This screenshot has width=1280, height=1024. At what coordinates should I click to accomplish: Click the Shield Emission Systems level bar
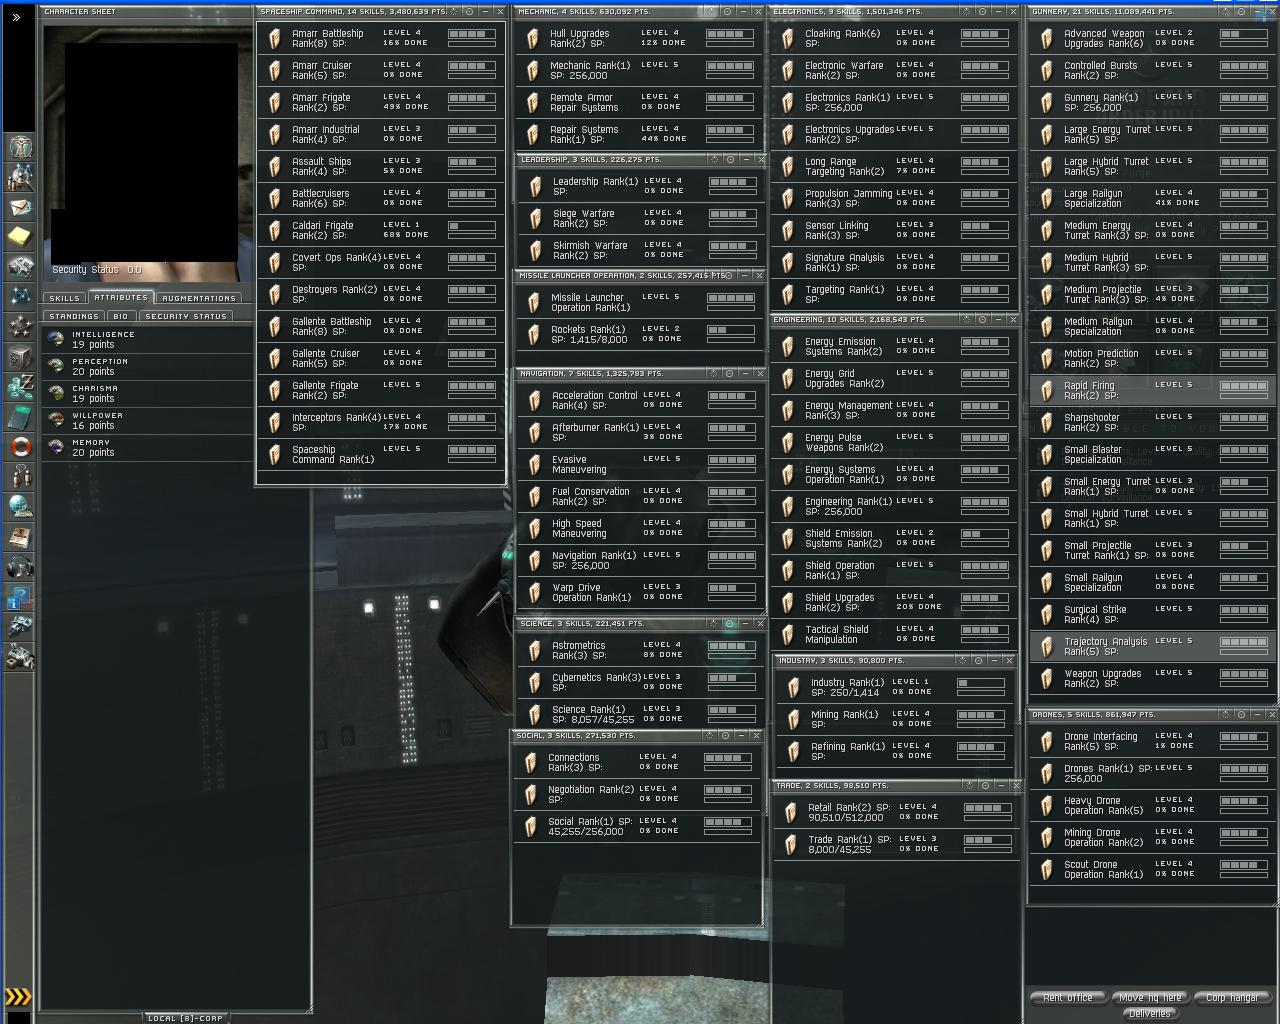coord(985,534)
